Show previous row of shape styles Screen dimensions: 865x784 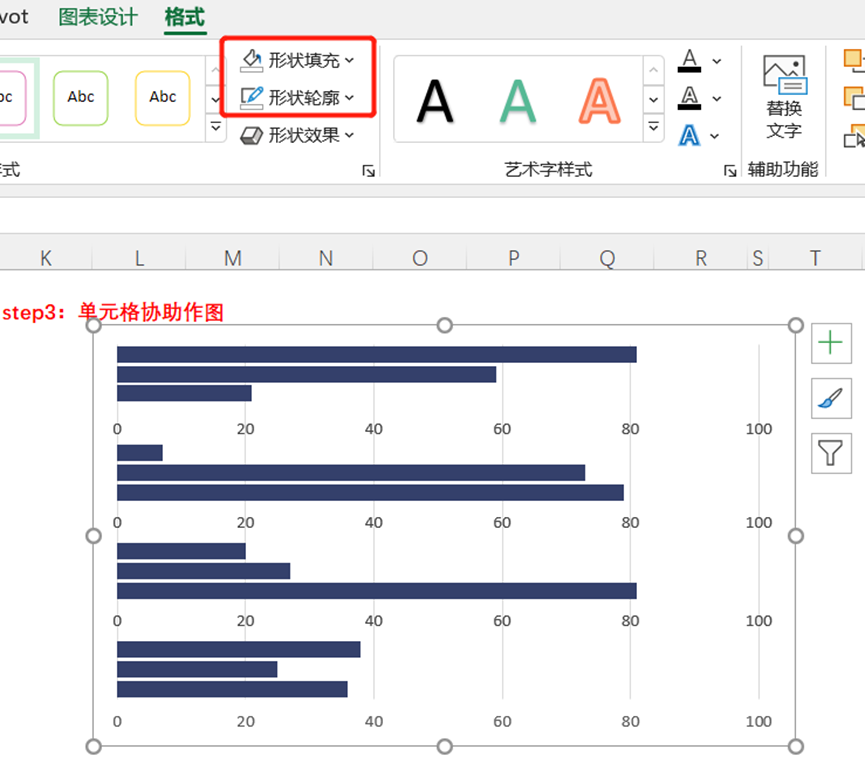(216, 70)
